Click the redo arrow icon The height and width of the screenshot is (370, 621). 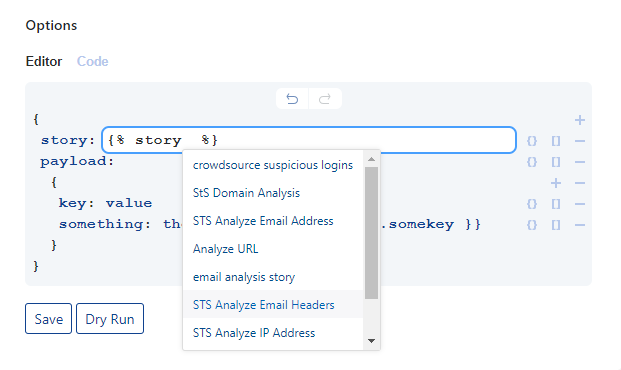[325, 99]
